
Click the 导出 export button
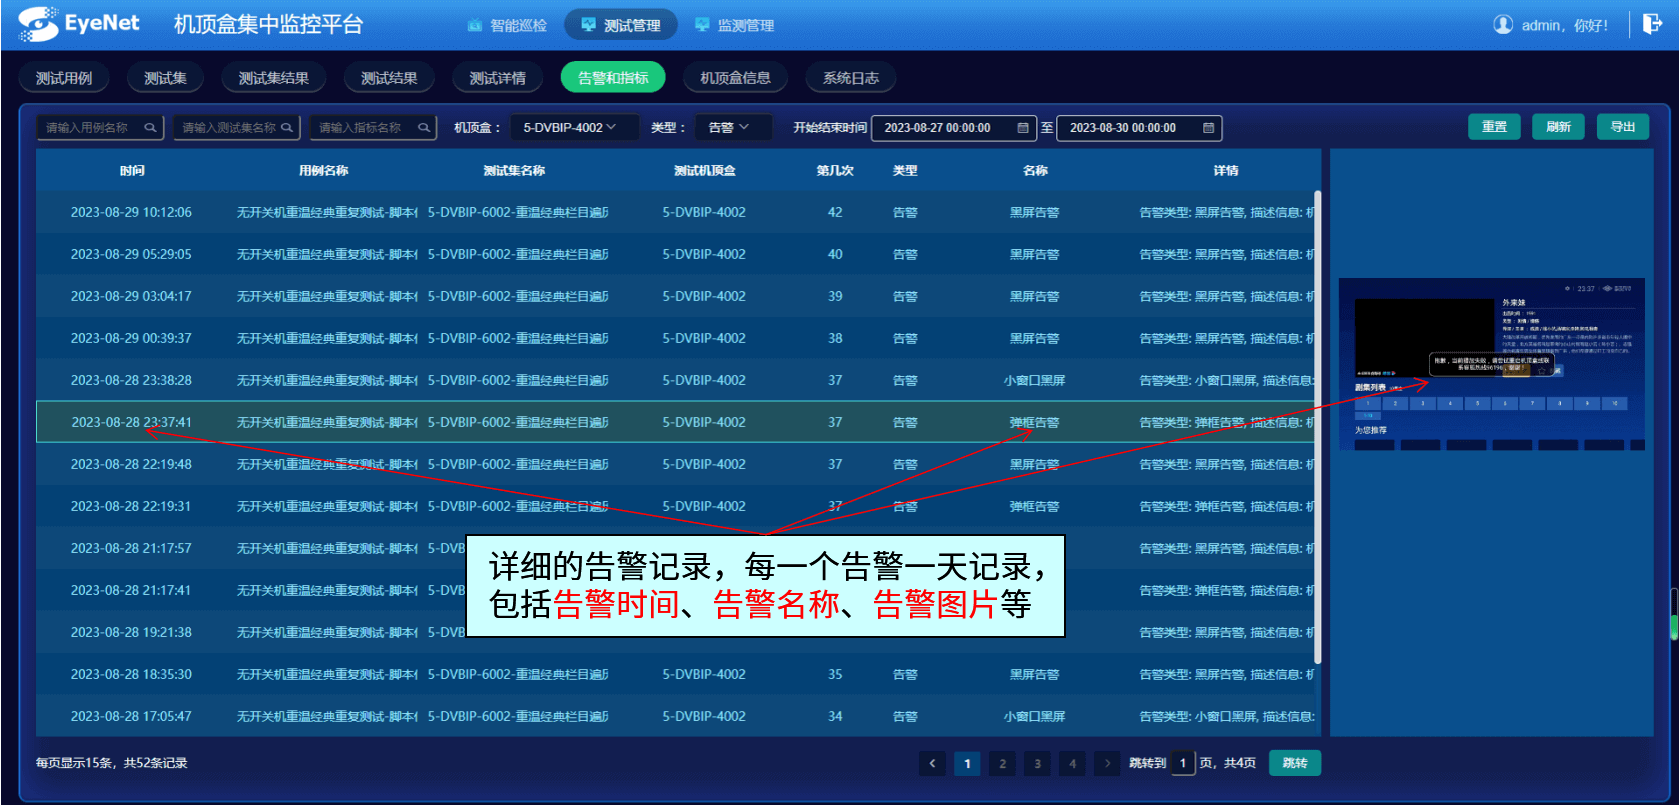(x=1622, y=127)
